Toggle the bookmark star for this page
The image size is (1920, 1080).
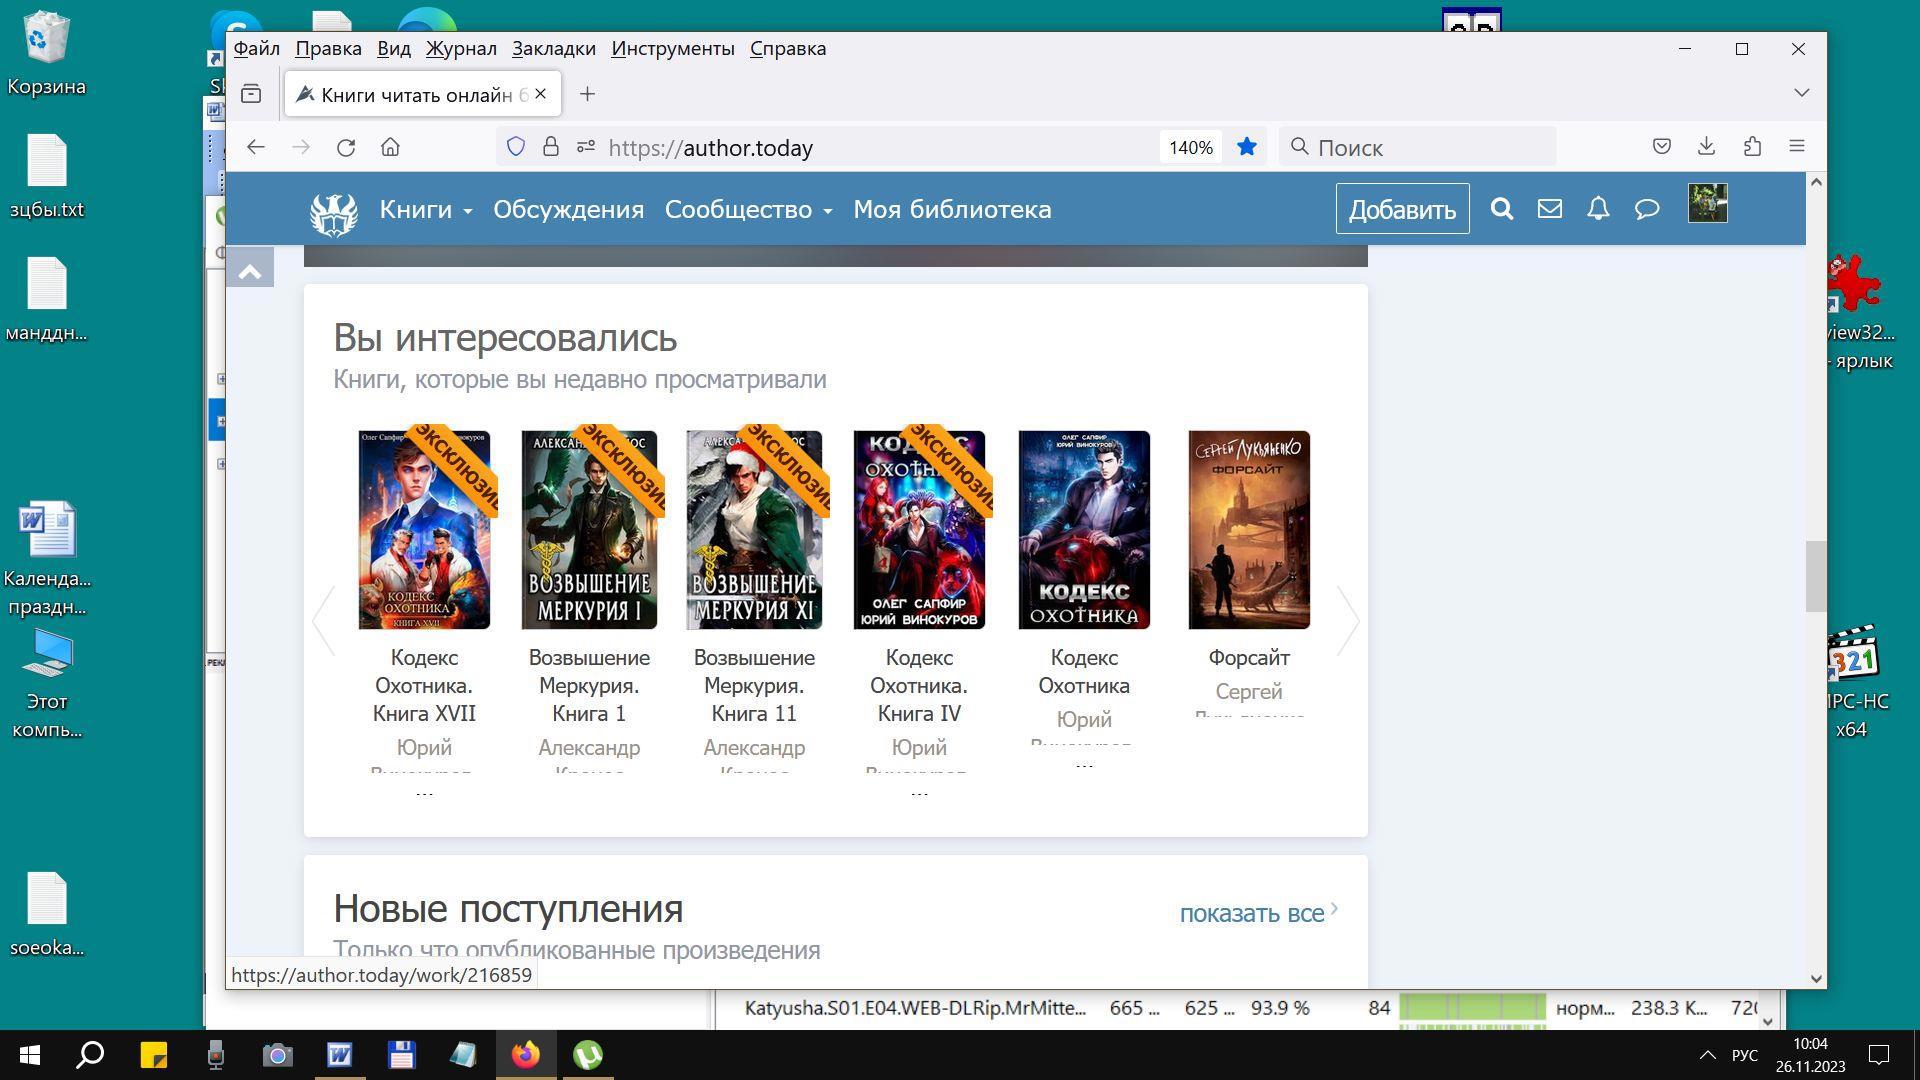1246,148
